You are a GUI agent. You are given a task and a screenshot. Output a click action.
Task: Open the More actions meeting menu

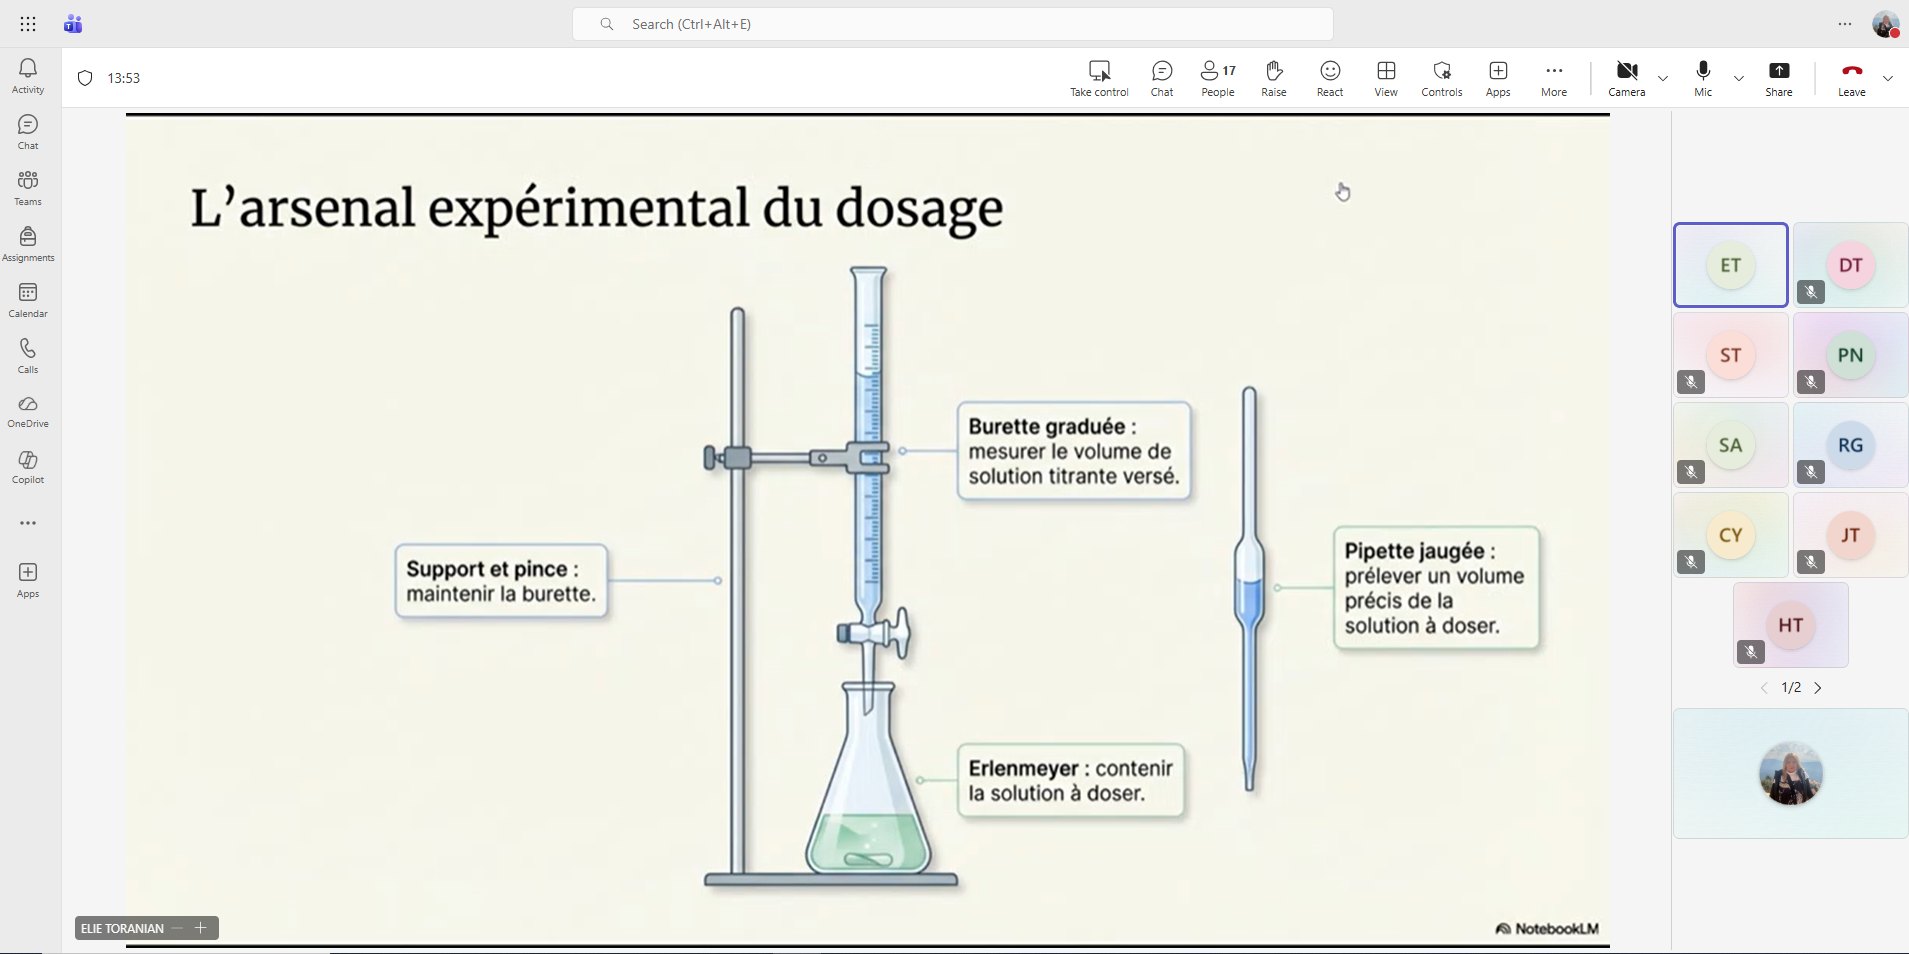tap(1553, 78)
